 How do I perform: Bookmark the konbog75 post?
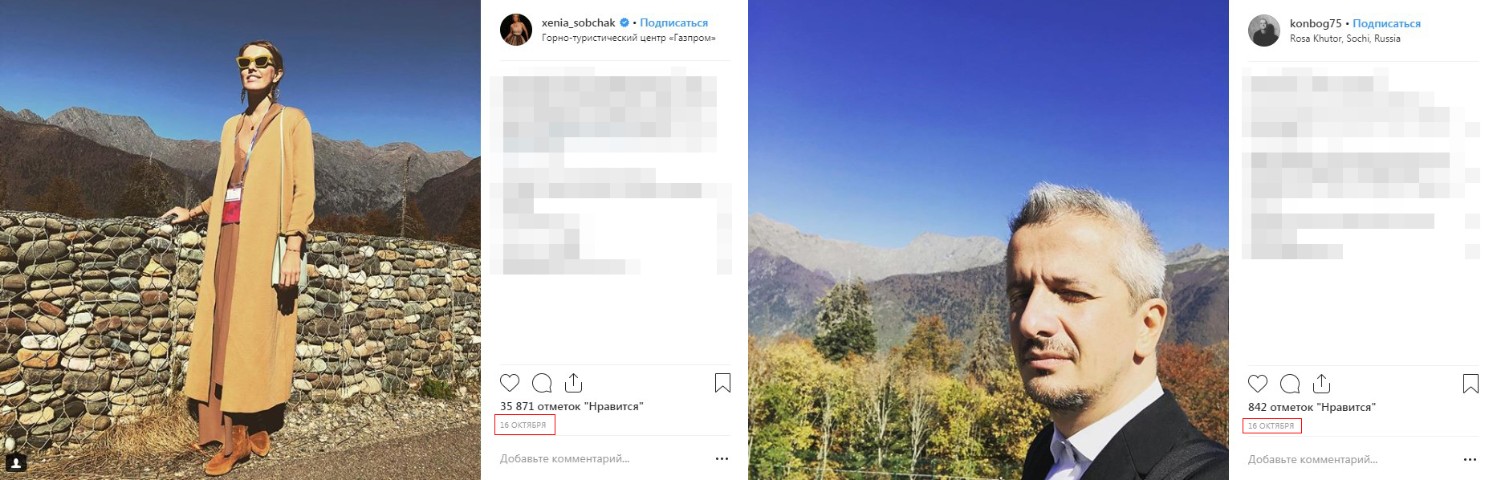click(x=1470, y=383)
